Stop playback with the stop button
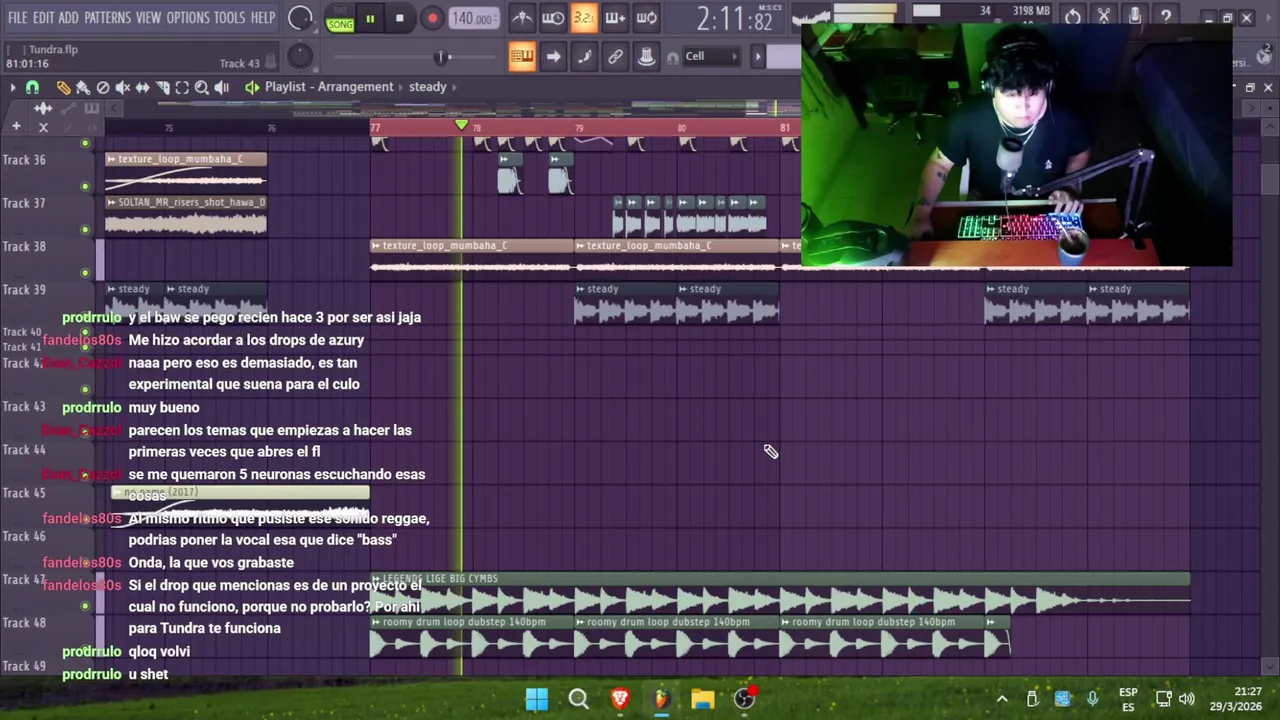This screenshot has height=720, width=1280. 400,18
